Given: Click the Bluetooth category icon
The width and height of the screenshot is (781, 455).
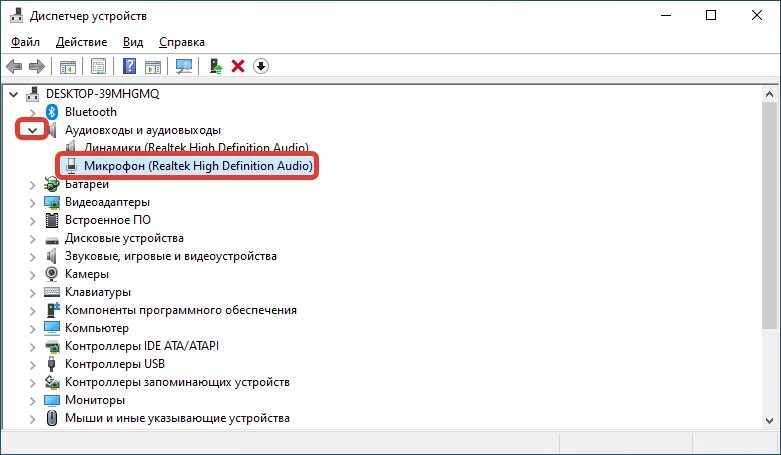Looking at the screenshot, I should [52, 112].
